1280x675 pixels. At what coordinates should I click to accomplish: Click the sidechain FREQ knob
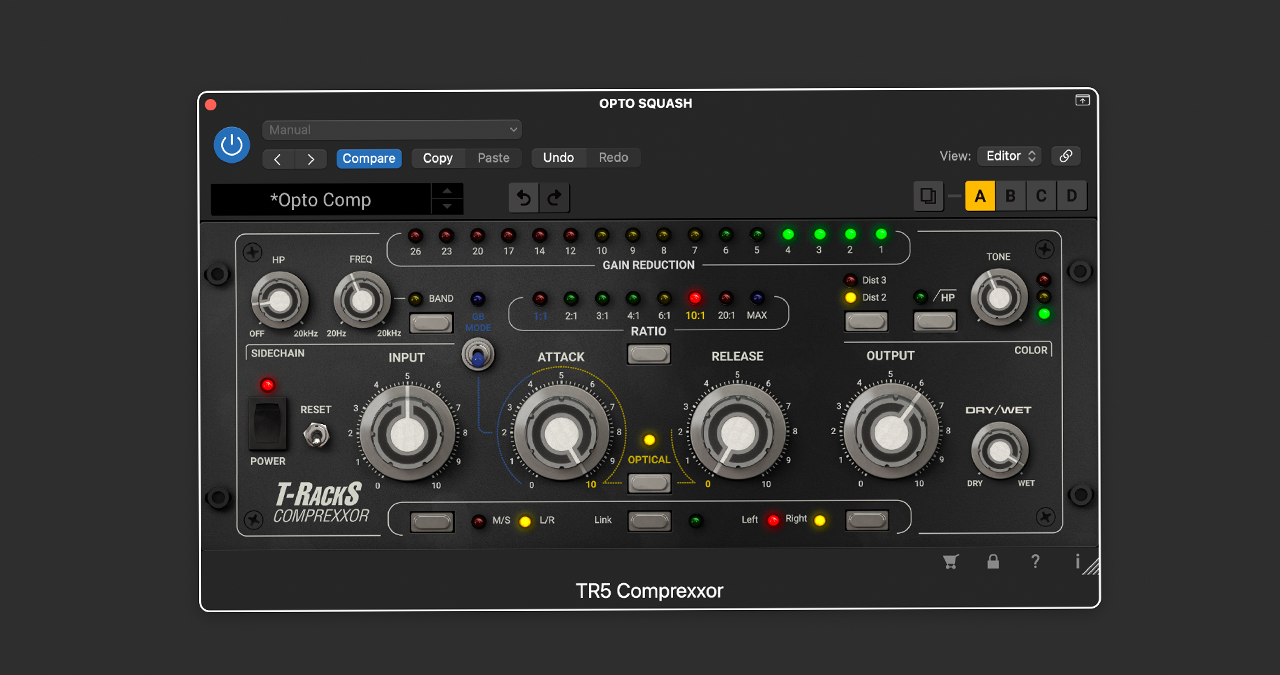pos(362,301)
